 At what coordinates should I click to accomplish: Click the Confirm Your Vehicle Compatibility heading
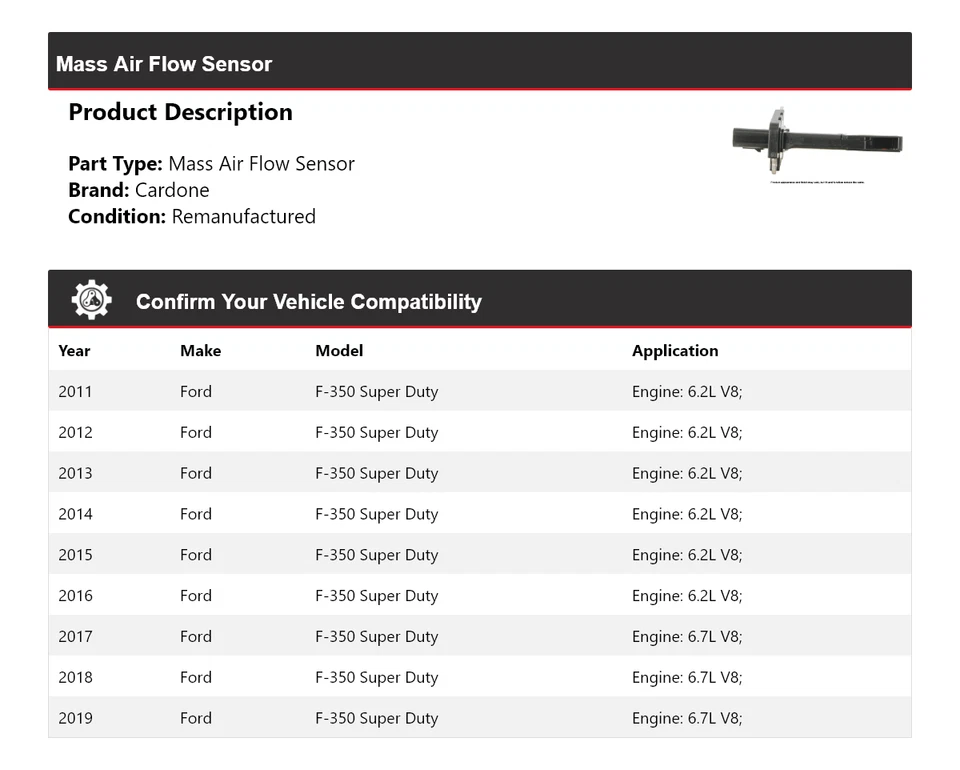(308, 302)
